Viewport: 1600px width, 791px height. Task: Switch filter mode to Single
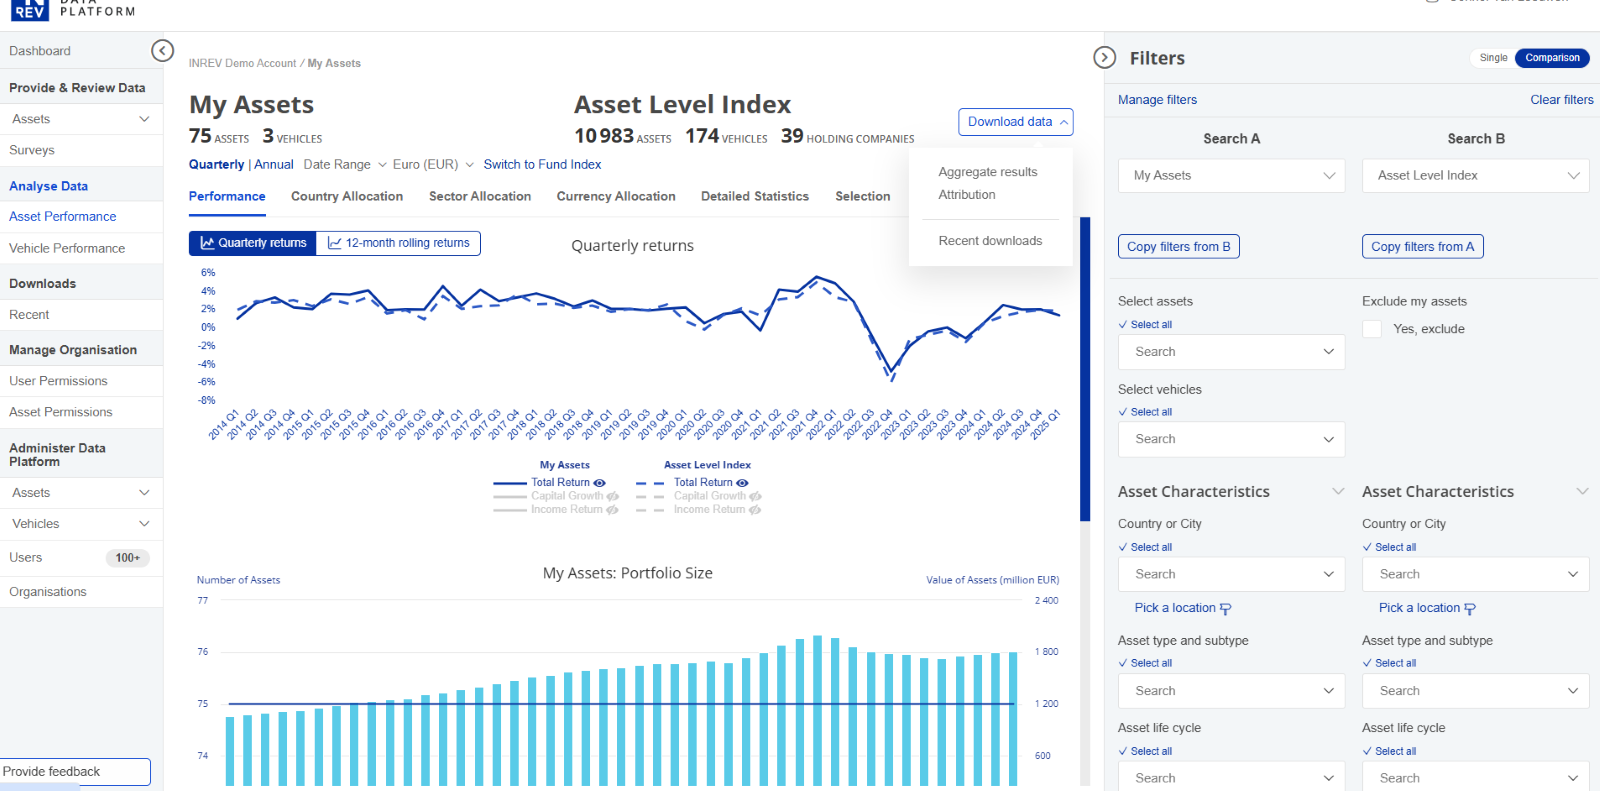click(x=1493, y=58)
